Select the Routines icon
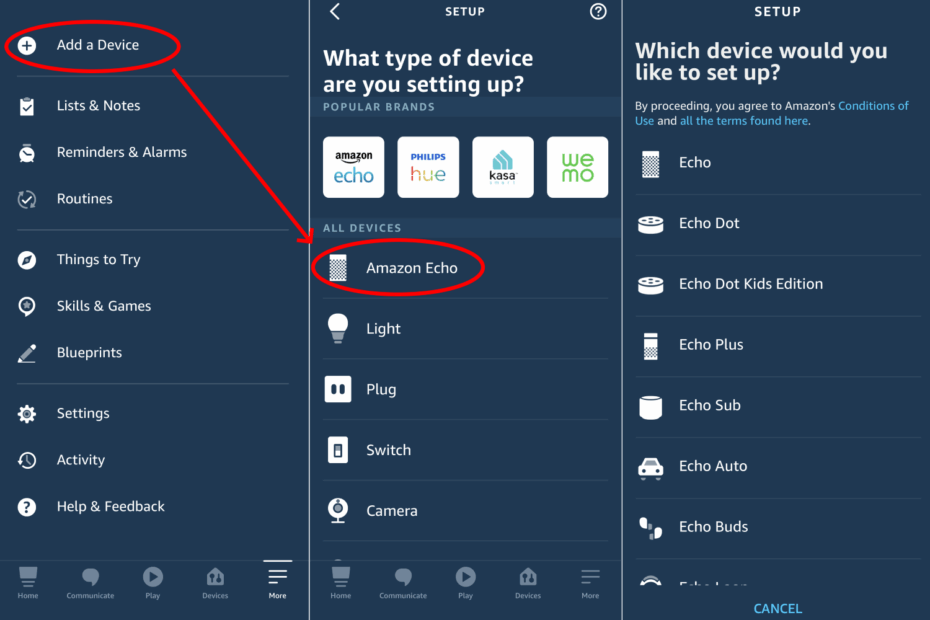 click(27, 199)
